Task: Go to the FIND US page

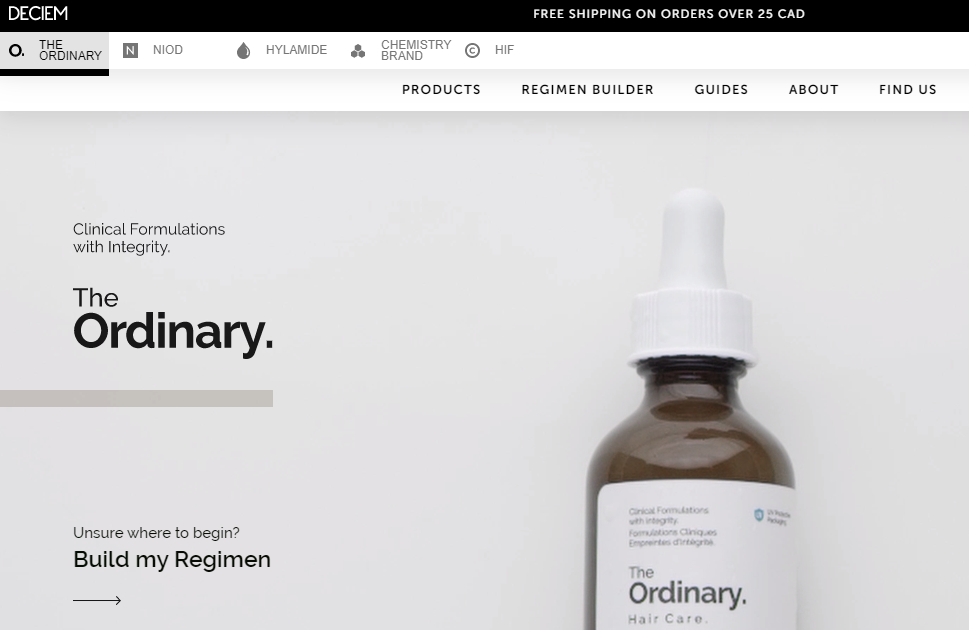Action: (908, 90)
